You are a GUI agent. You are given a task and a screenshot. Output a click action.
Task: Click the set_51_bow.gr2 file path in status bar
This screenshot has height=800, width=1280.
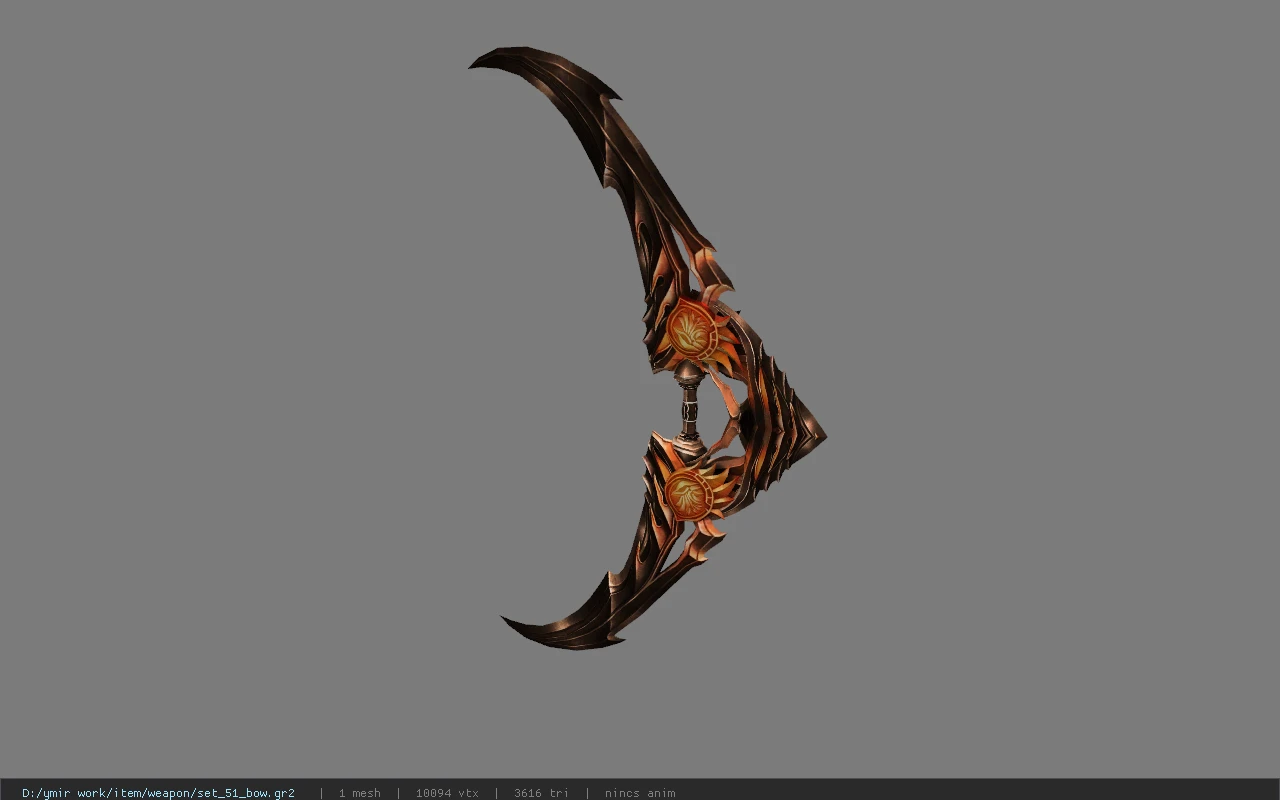[158, 793]
